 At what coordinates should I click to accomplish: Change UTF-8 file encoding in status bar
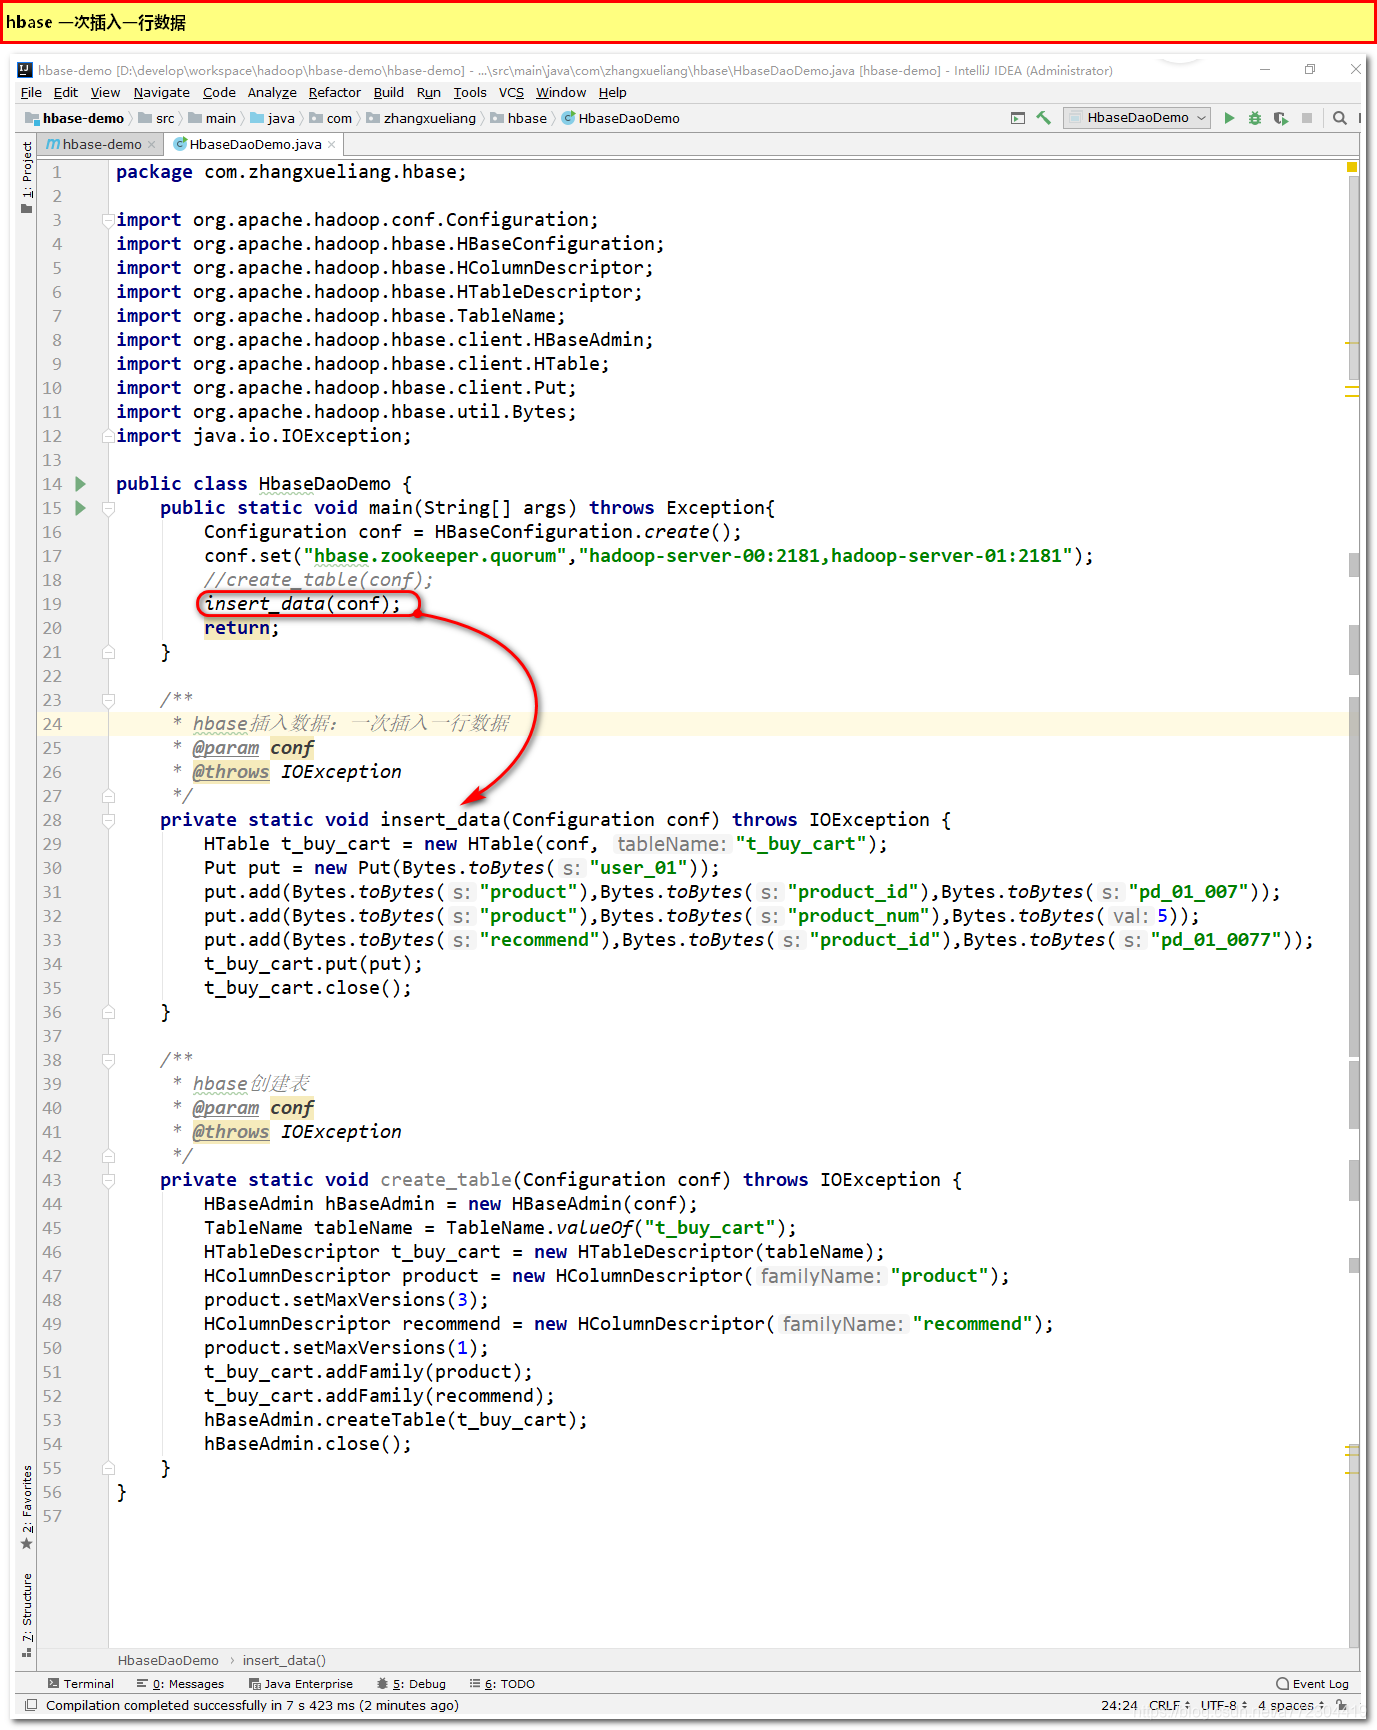point(1224,1705)
